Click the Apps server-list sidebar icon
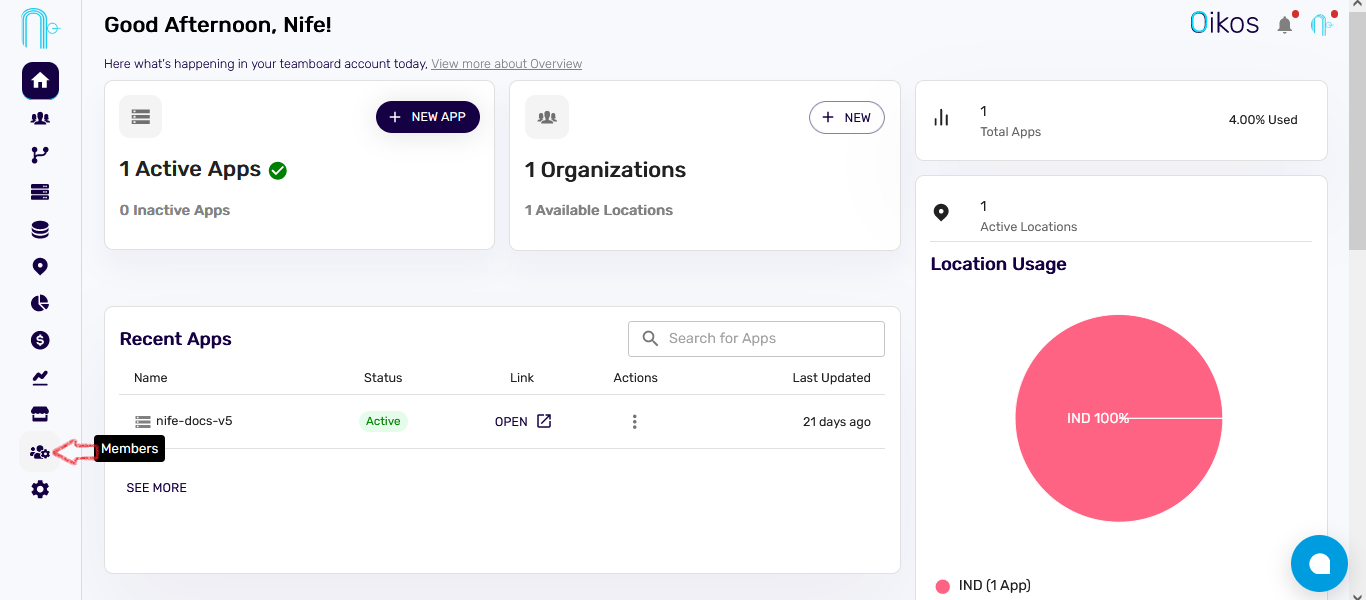Viewport: 1366px width, 600px height. [x=40, y=191]
